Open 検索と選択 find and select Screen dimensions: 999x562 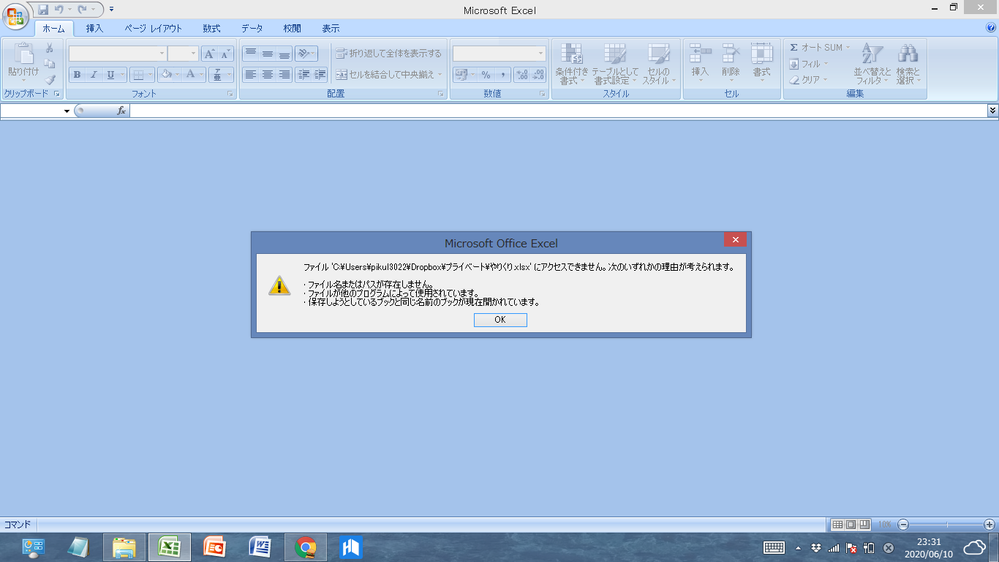click(908, 64)
